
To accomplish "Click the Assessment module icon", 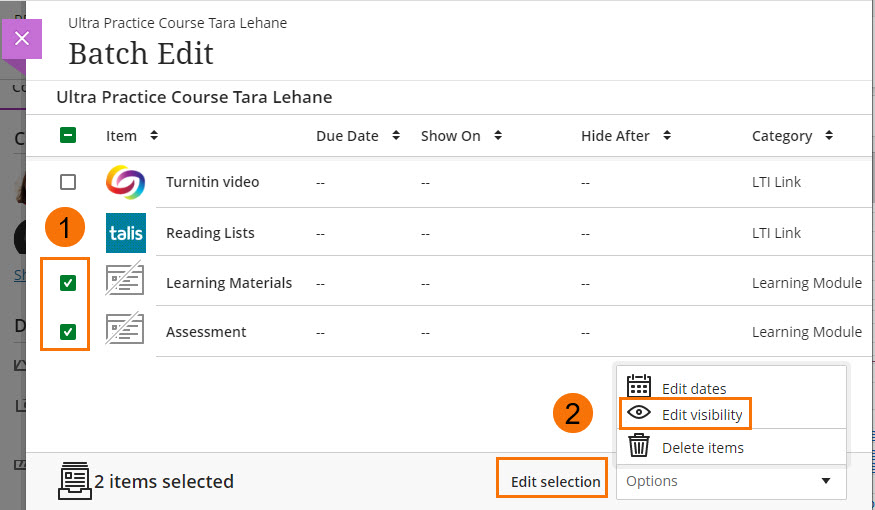I will (125, 331).
